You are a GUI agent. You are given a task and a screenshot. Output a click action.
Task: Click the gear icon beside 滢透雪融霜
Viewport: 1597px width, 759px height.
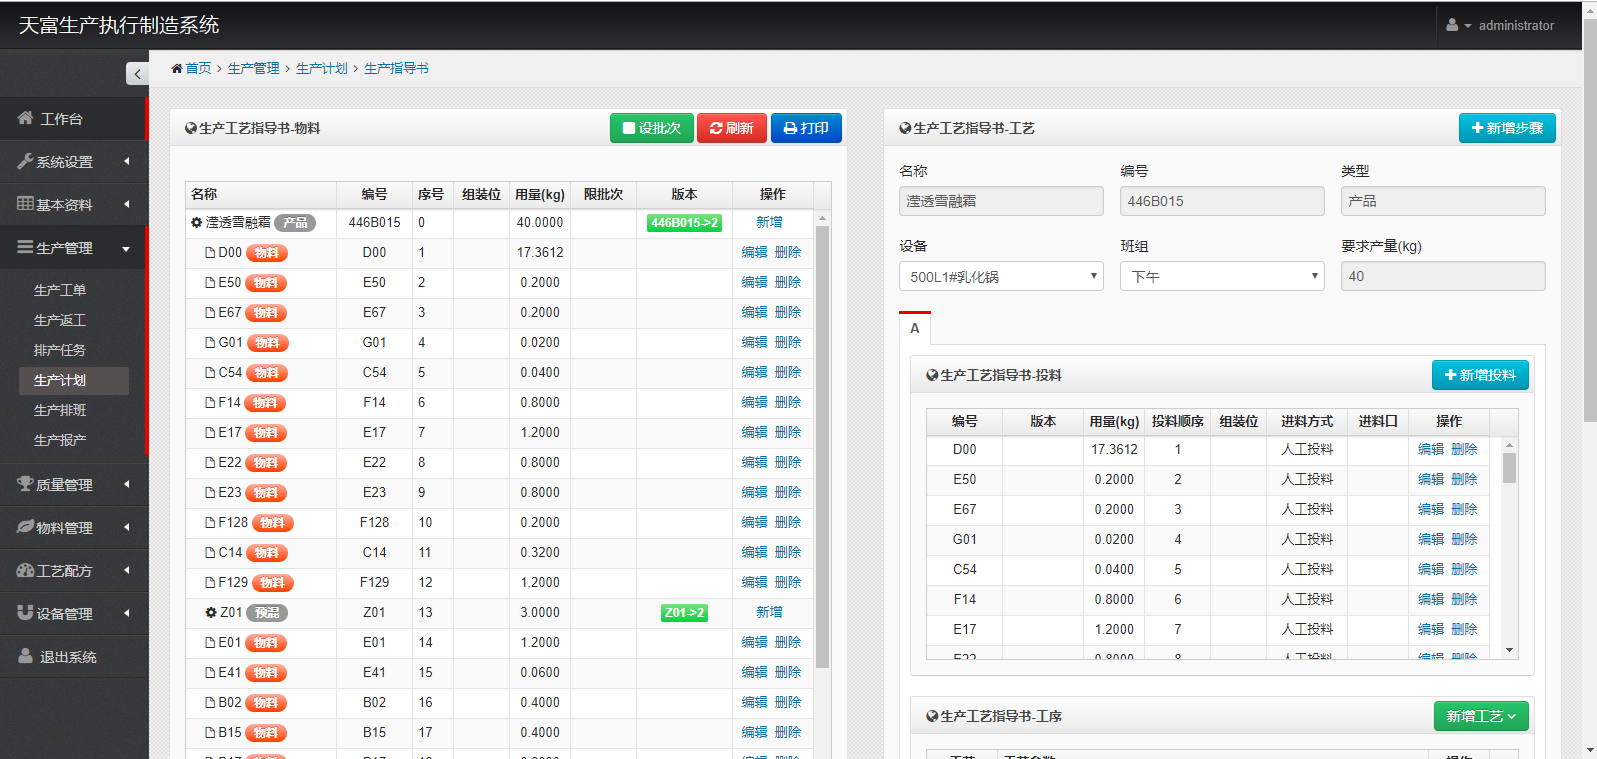197,222
